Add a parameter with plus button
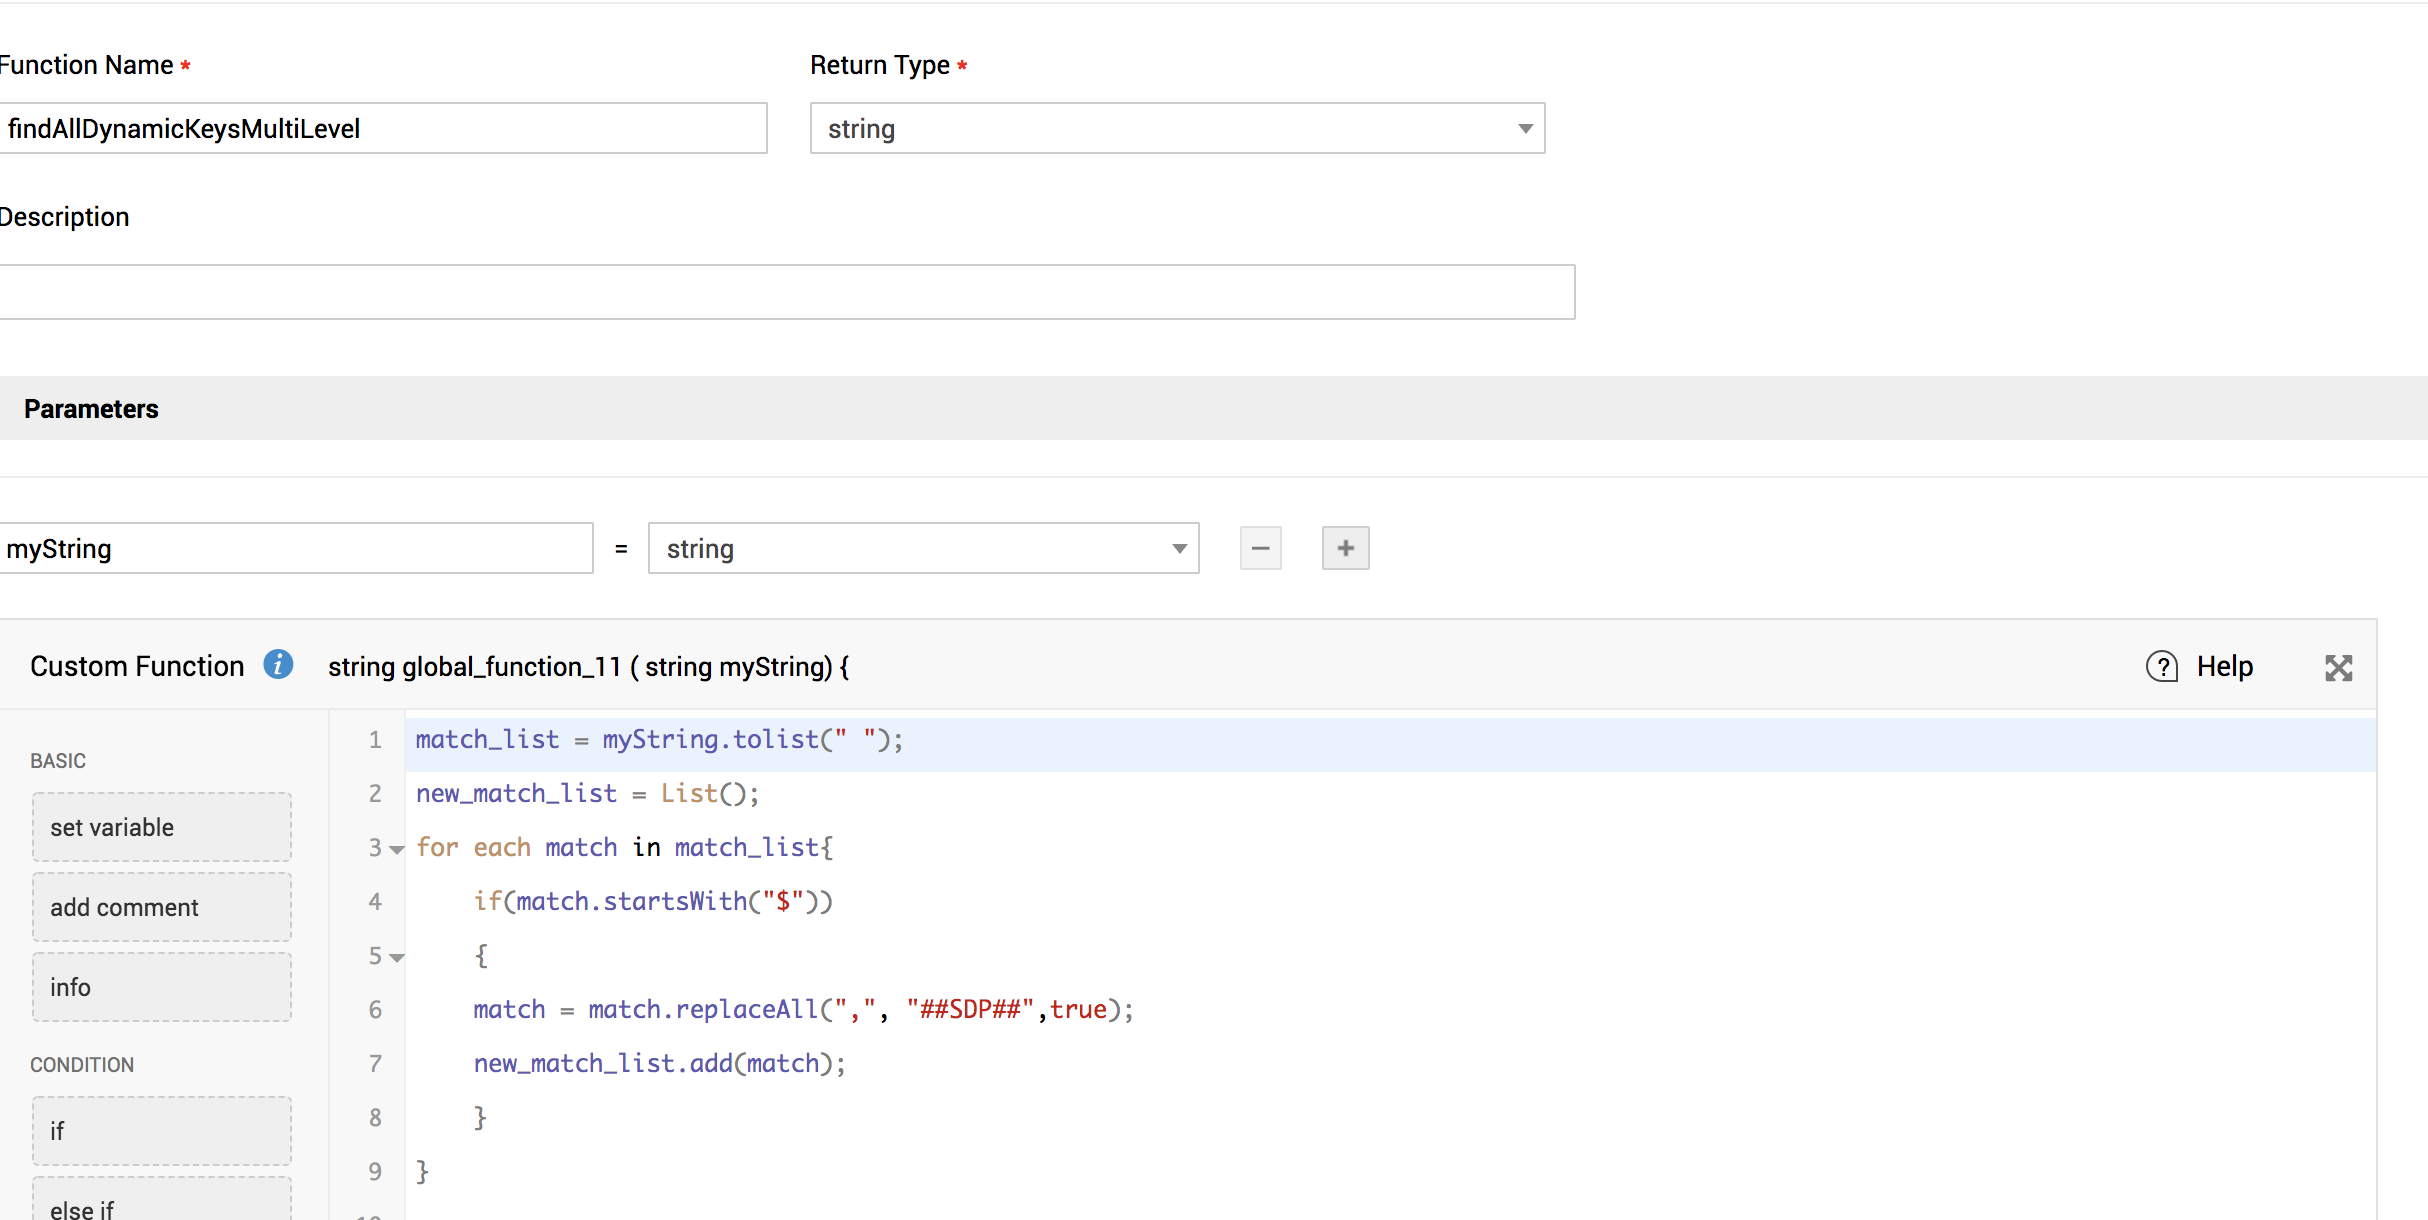 pos(1345,548)
